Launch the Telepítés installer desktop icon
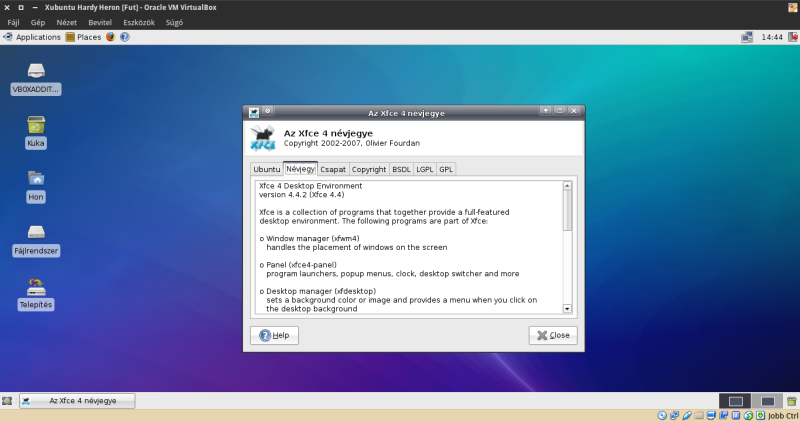This screenshot has width=800, height=422. click(36, 294)
